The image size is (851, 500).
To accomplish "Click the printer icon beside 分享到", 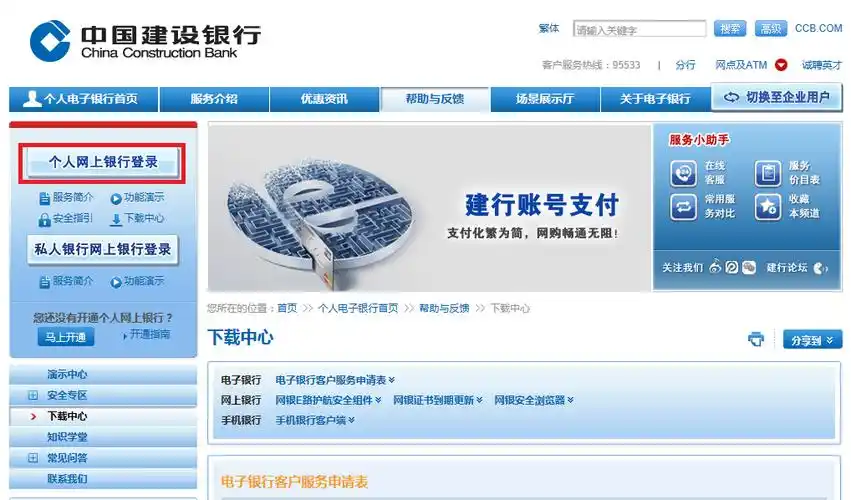I will click(x=756, y=340).
